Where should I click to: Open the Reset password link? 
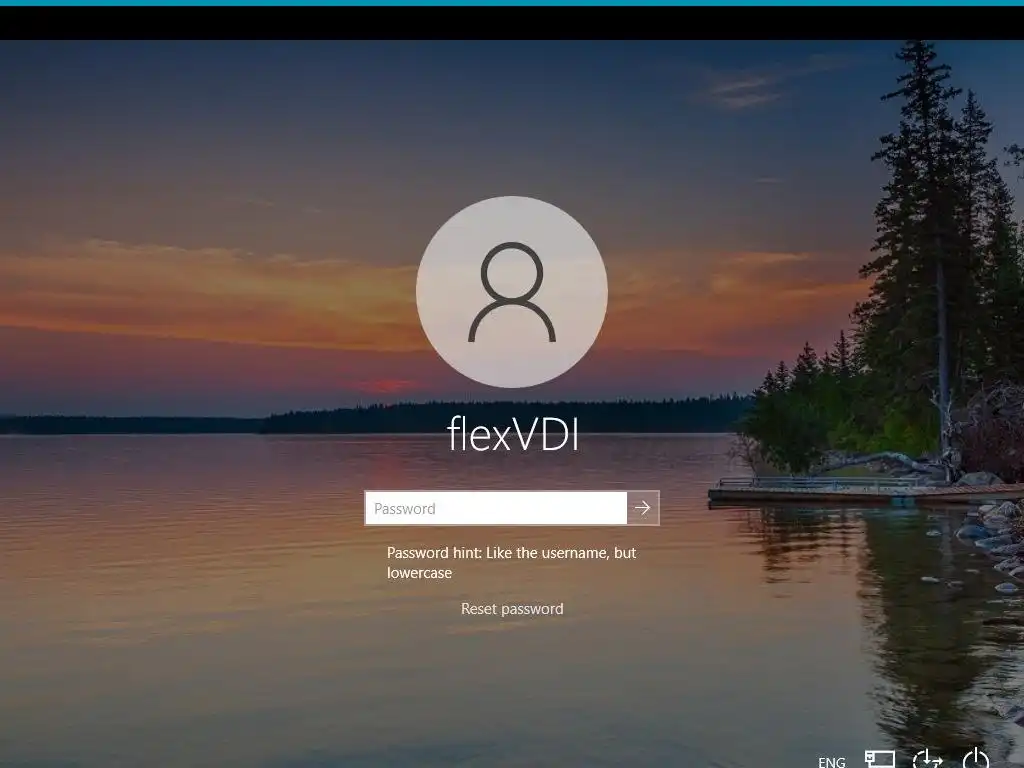pos(512,609)
